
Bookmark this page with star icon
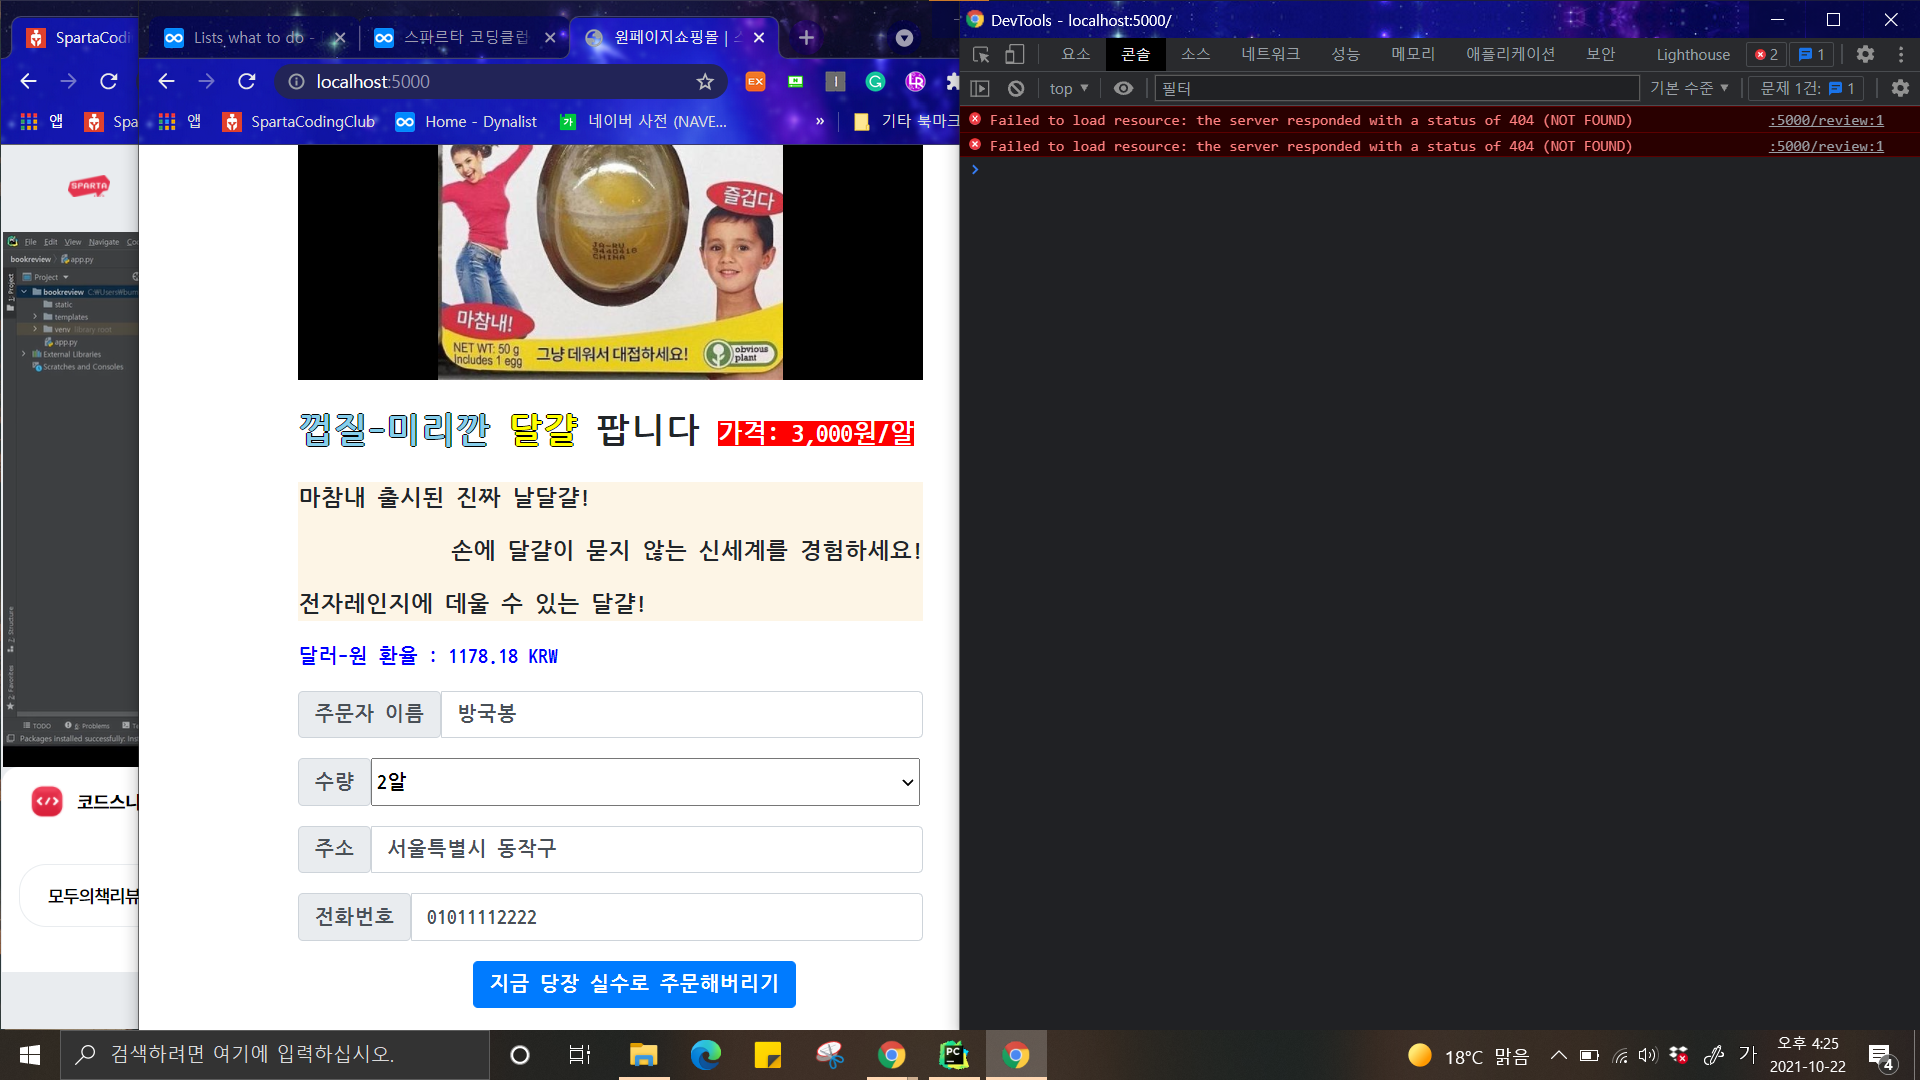(705, 82)
